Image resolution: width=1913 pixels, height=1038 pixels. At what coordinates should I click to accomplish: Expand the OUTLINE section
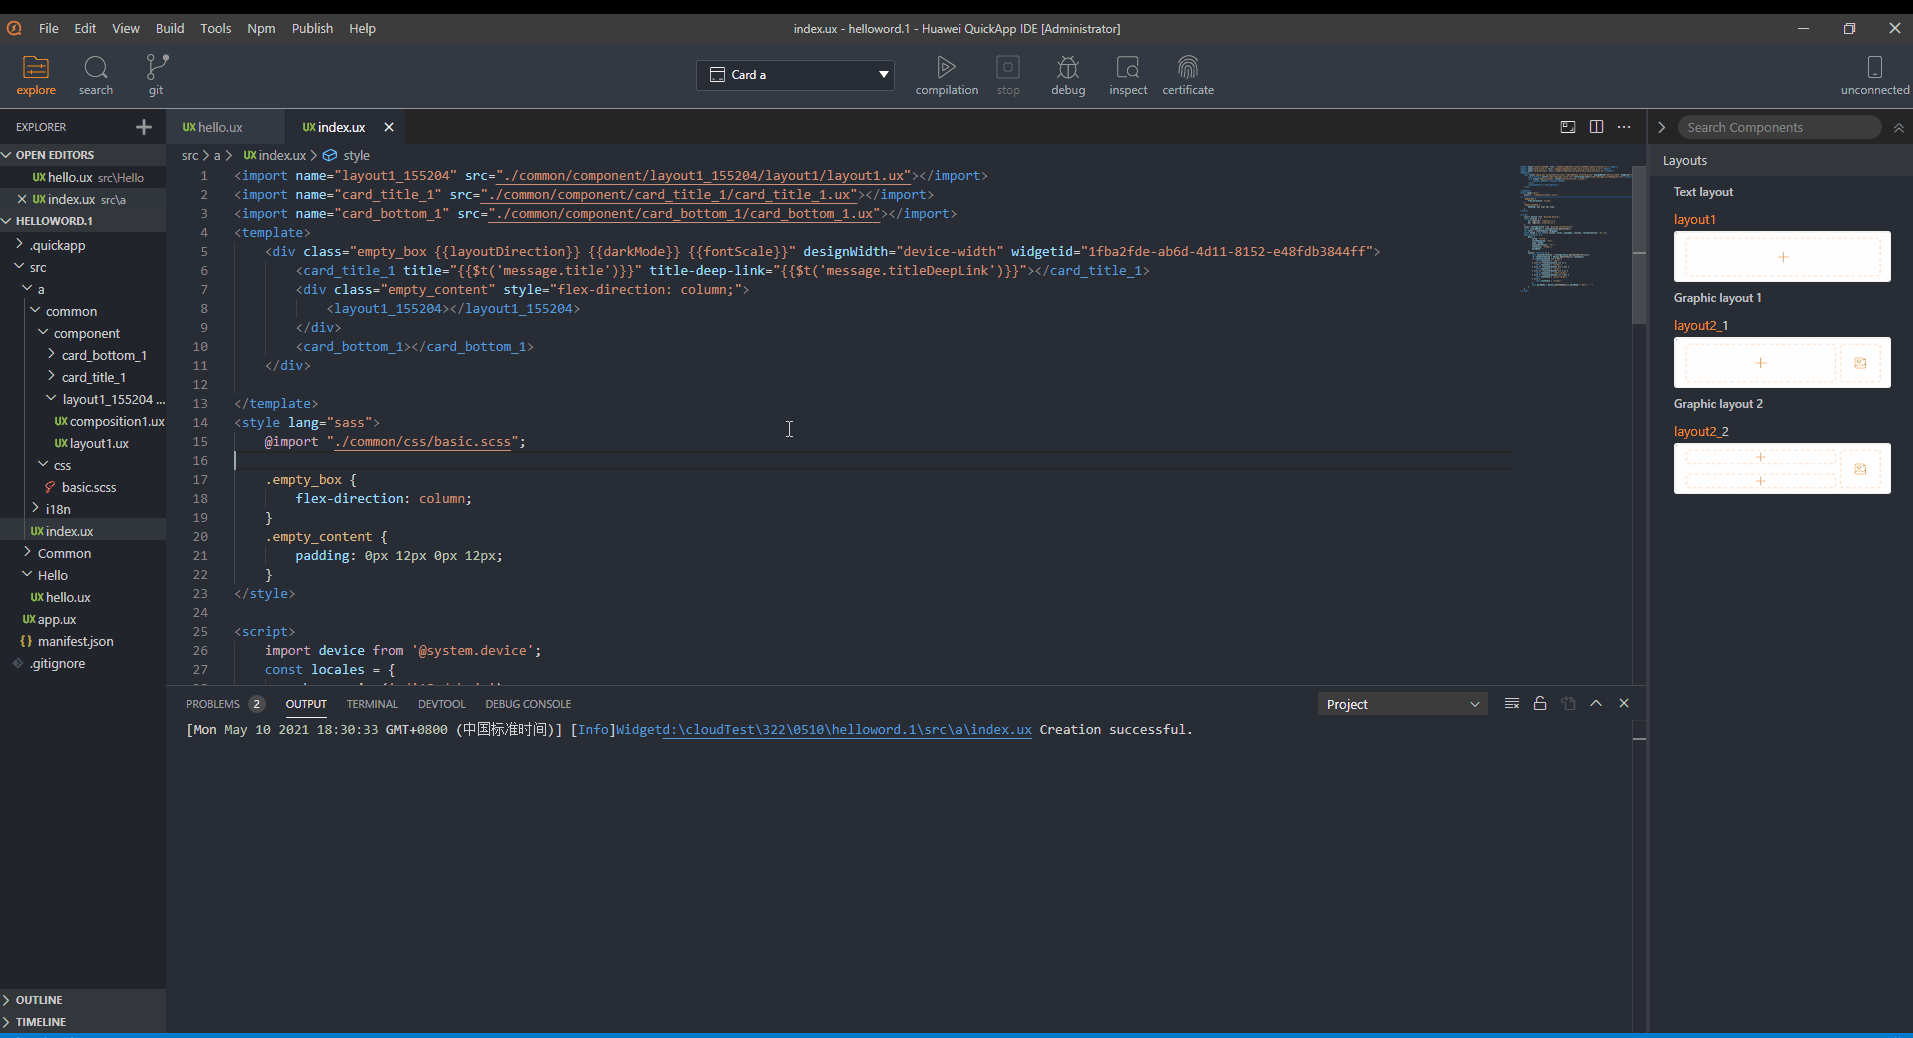point(38,1000)
